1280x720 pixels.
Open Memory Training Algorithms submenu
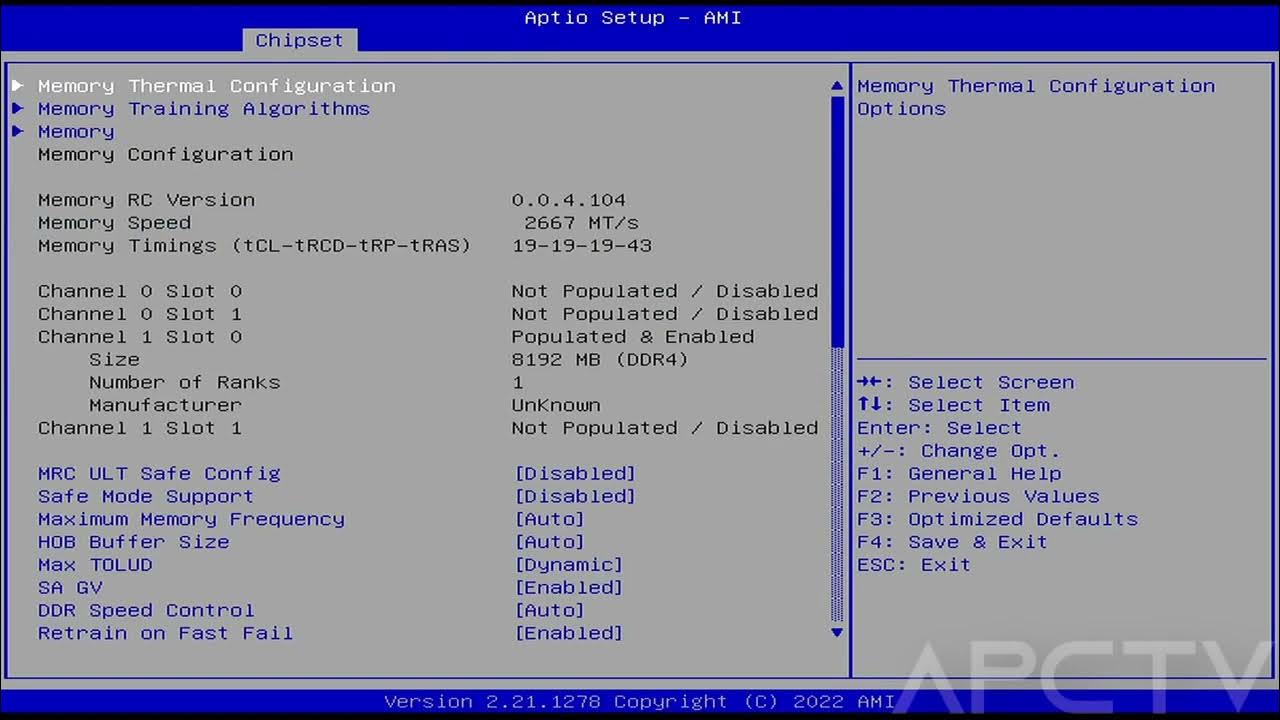(204, 109)
